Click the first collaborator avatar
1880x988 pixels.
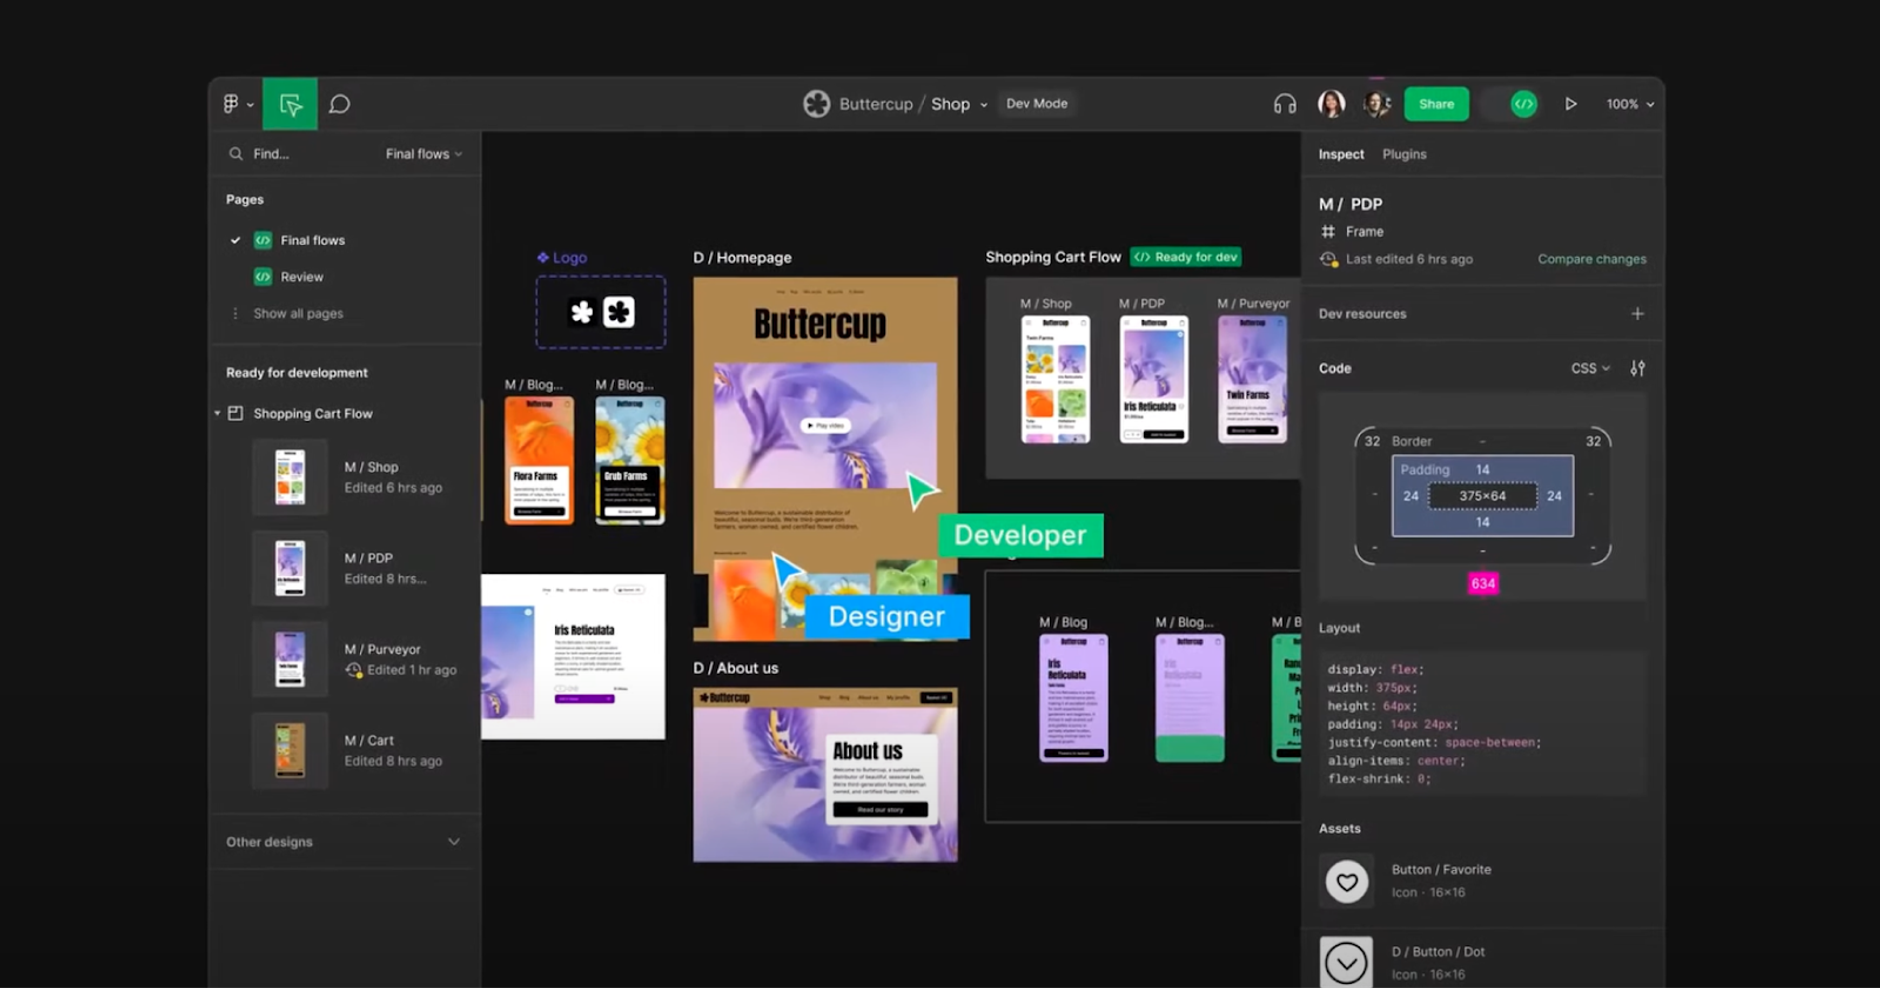tap(1331, 103)
